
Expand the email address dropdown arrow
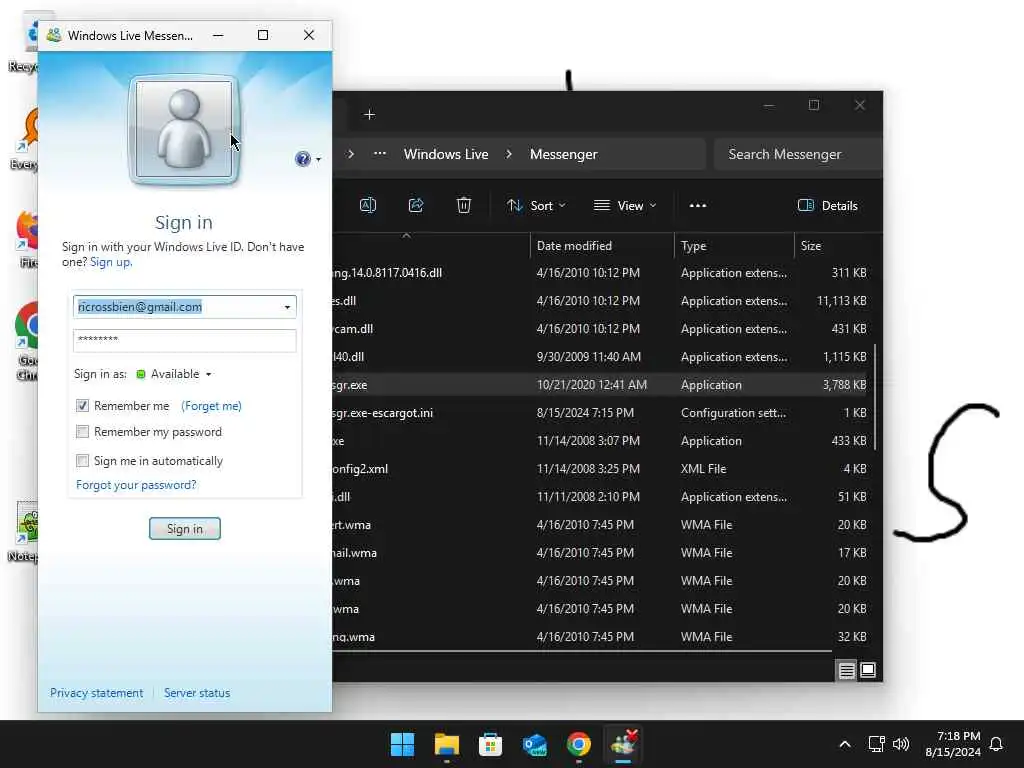point(287,307)
